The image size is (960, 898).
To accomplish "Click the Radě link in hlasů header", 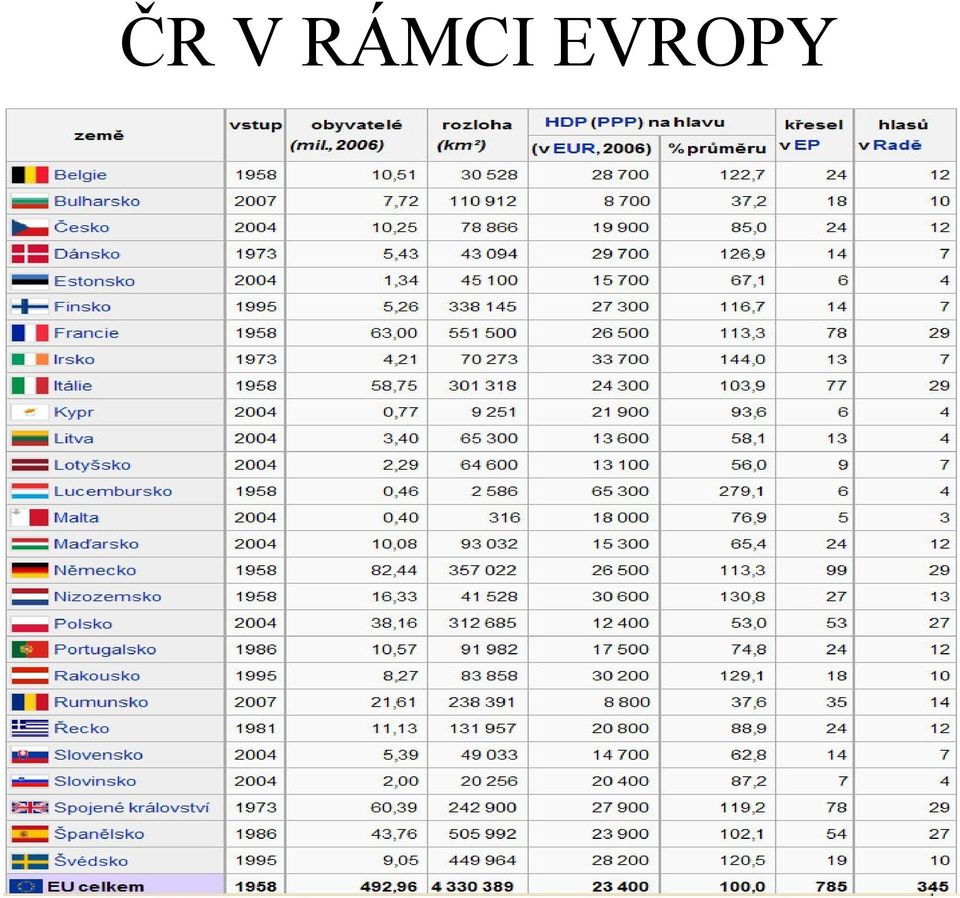I will coord(897,146).
